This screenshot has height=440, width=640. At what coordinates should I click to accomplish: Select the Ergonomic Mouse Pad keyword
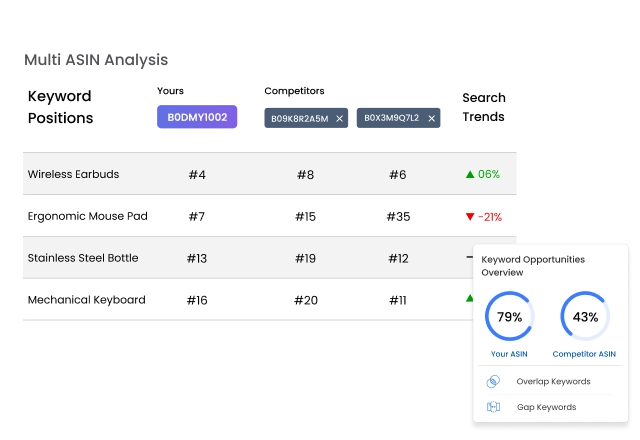pos(87,216)
